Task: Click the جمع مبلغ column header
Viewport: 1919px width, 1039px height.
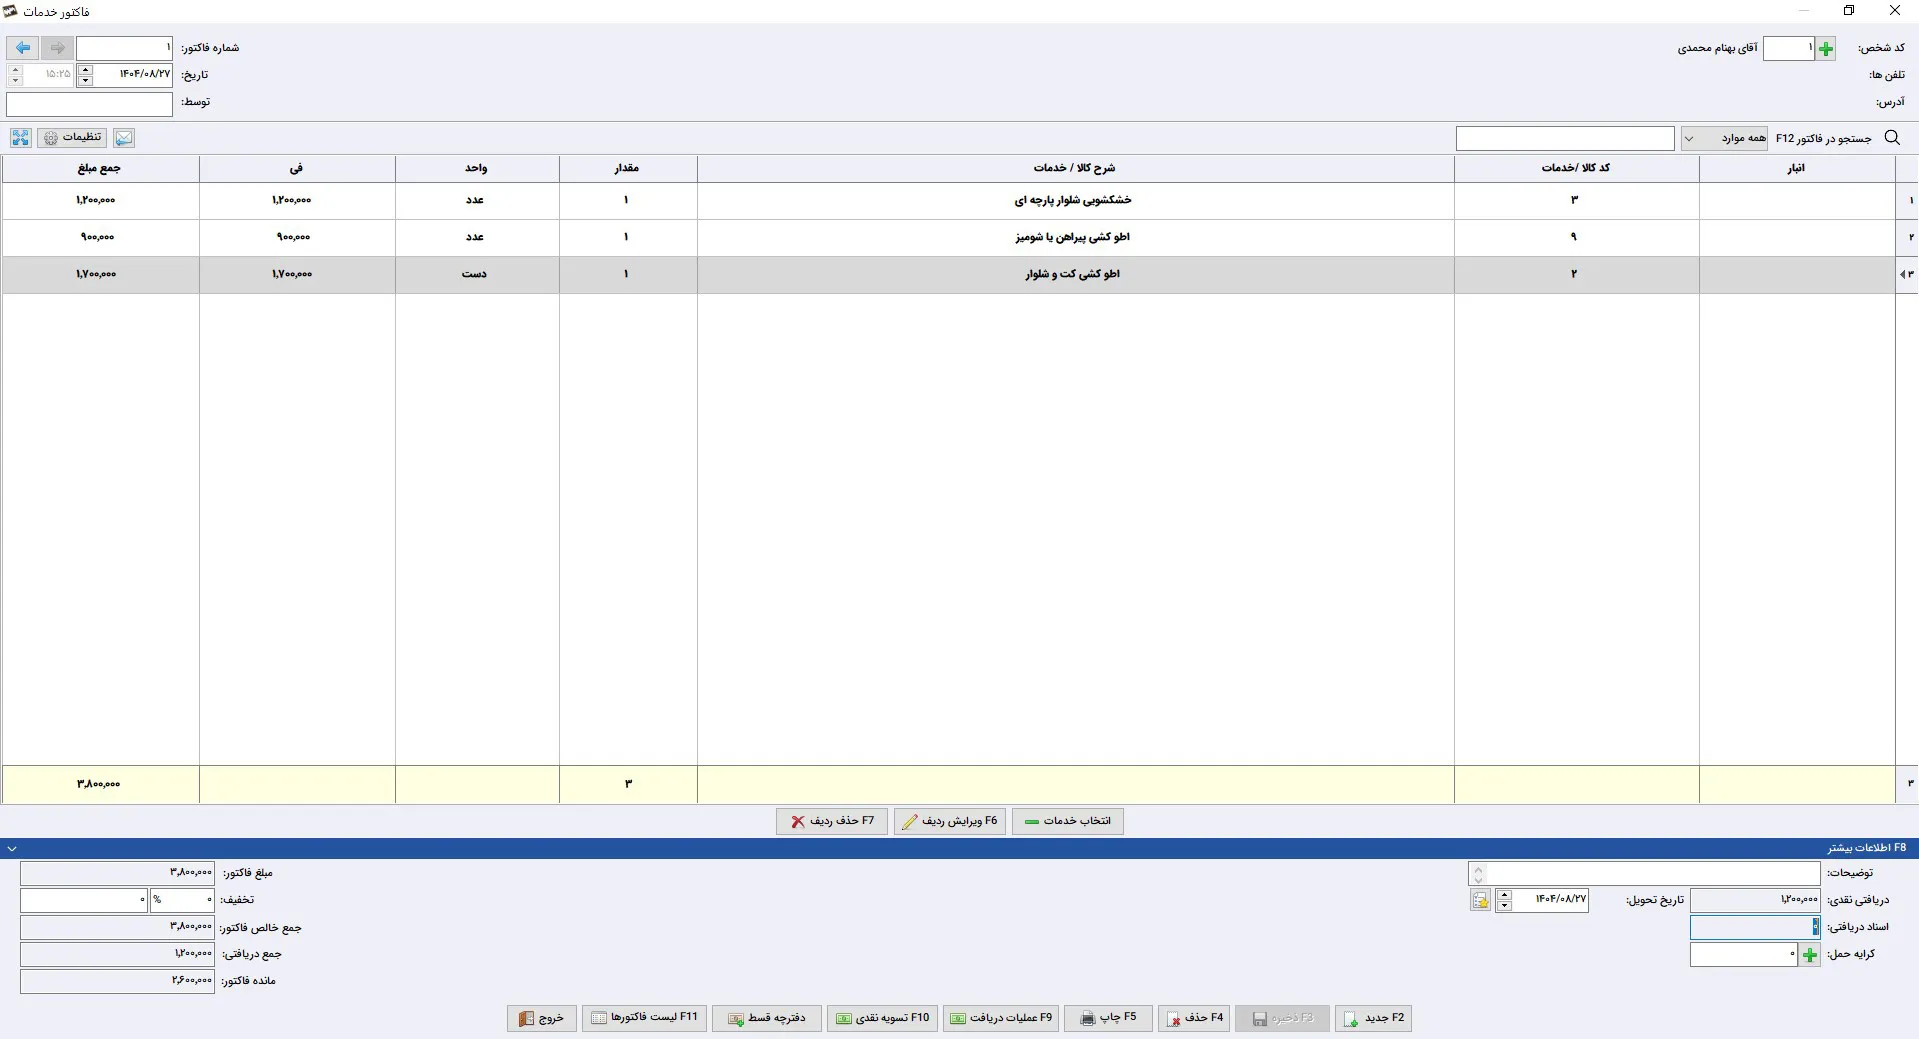Action: (100, 169)
